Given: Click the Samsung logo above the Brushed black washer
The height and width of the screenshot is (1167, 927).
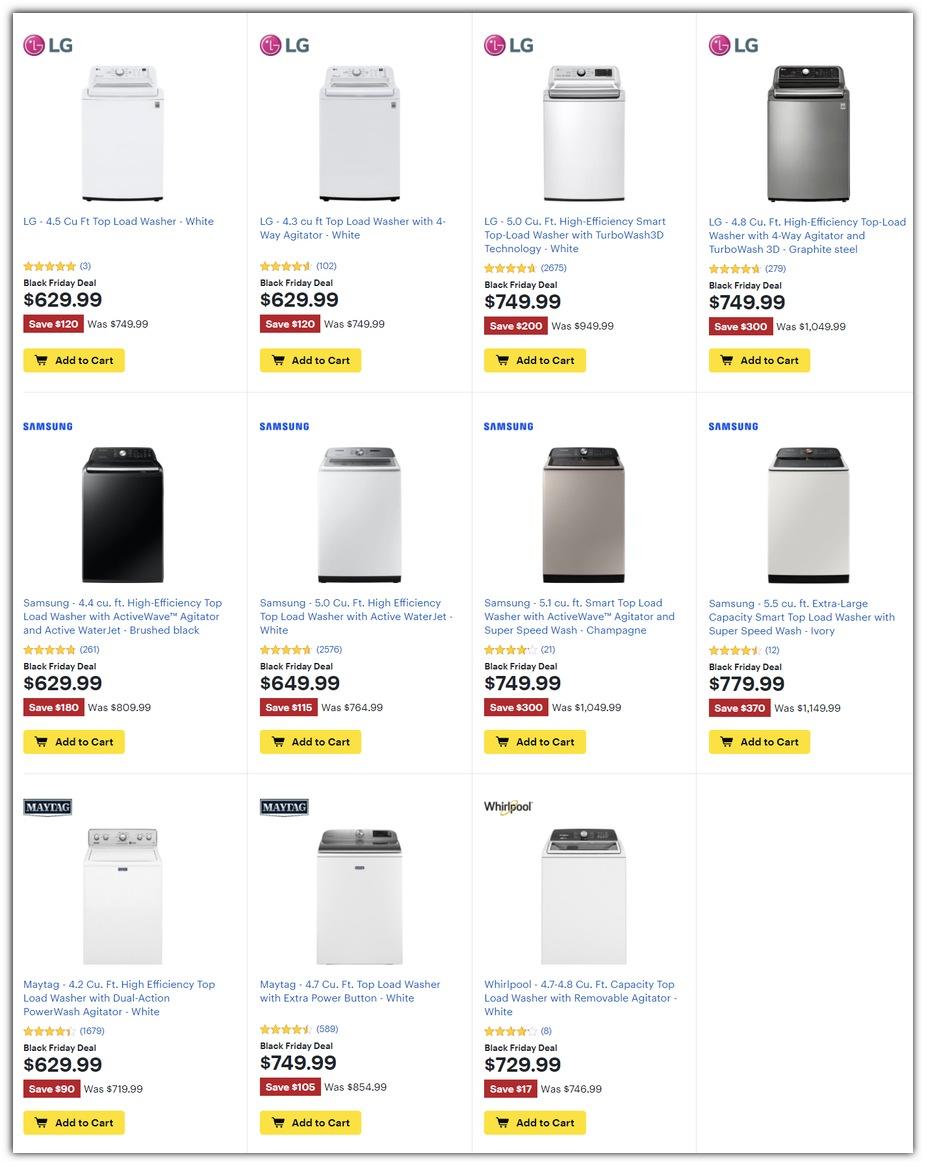Looking at the screenshot, I should [48, 427].
